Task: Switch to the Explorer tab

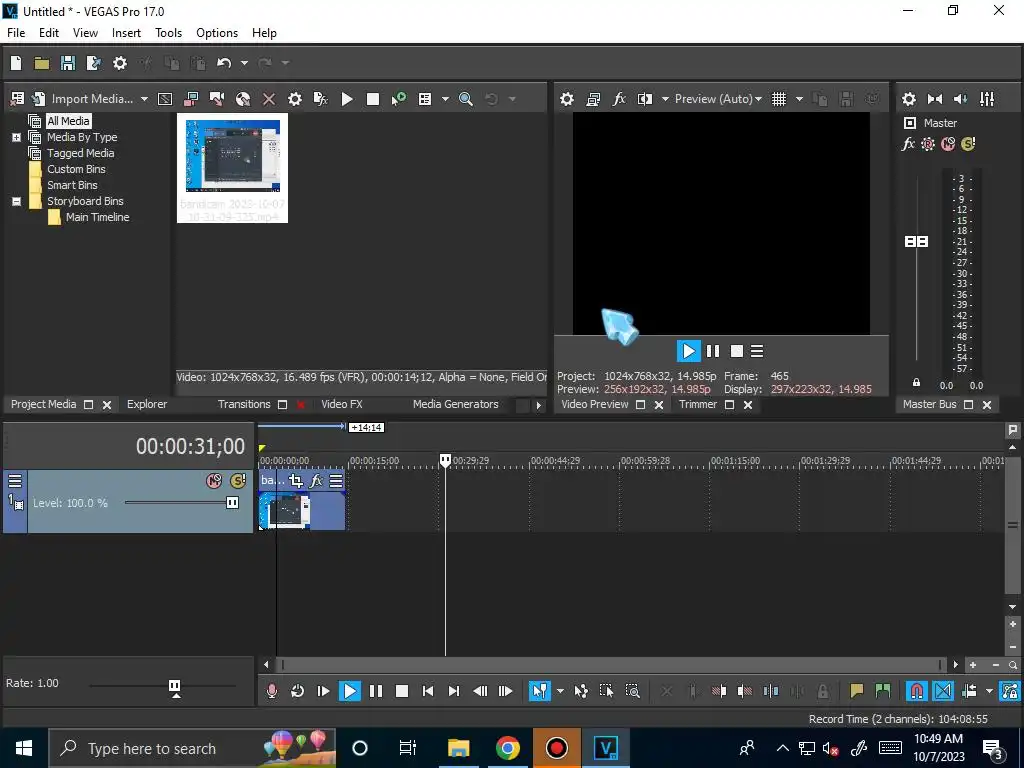Action: click(x=147, y=404)
